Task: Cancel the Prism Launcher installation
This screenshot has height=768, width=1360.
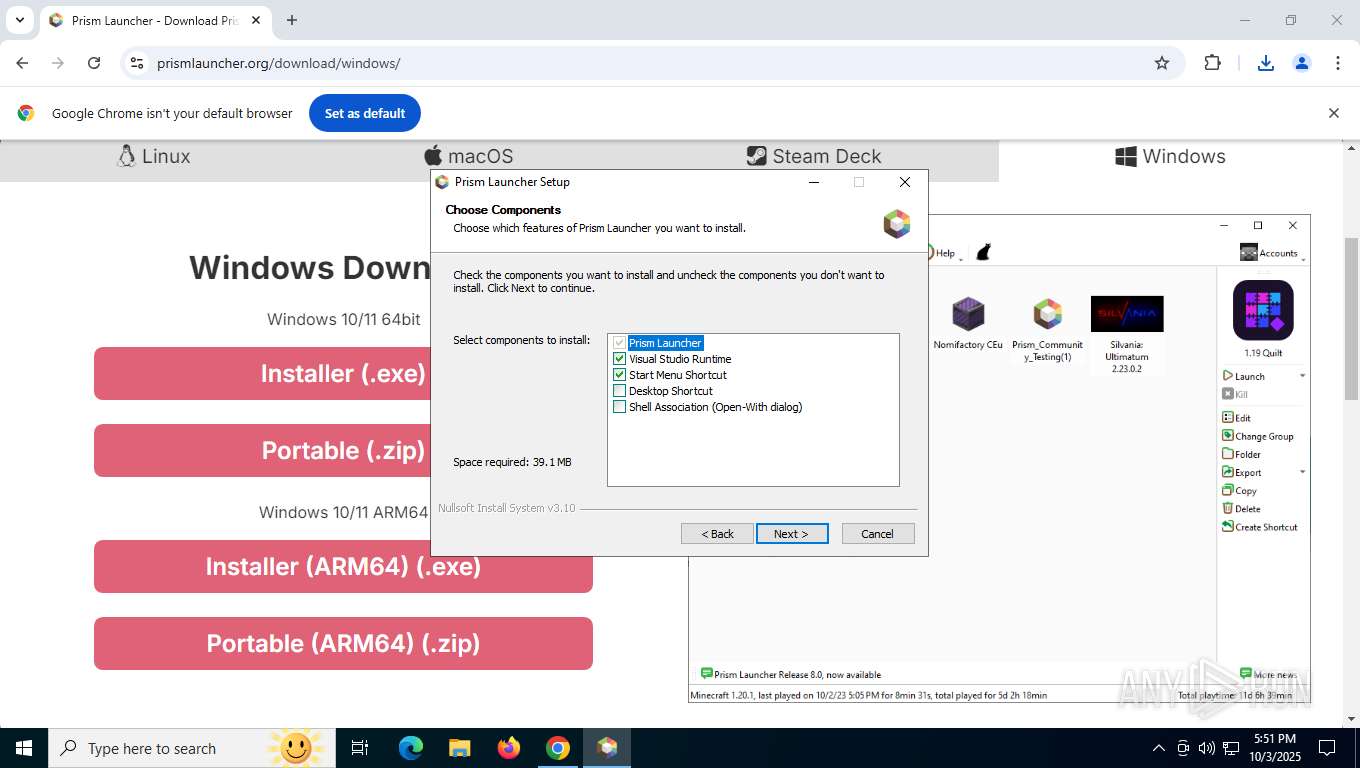Action: [878, 534]
